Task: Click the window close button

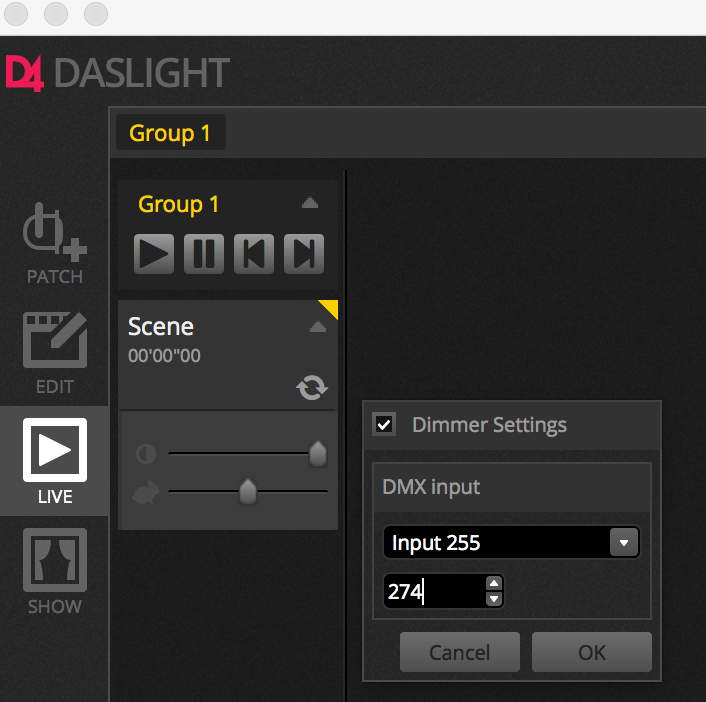Action: pyautogui.click(x=16, y=14)
